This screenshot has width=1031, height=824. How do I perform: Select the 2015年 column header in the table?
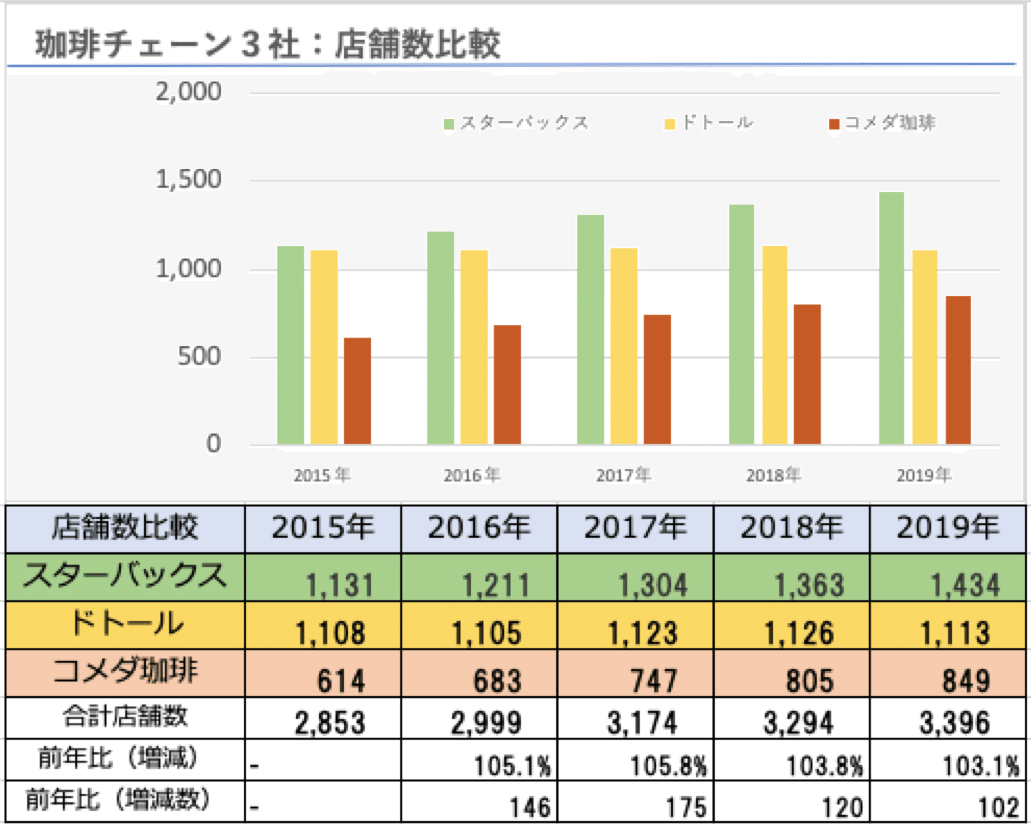coord(322,523)
